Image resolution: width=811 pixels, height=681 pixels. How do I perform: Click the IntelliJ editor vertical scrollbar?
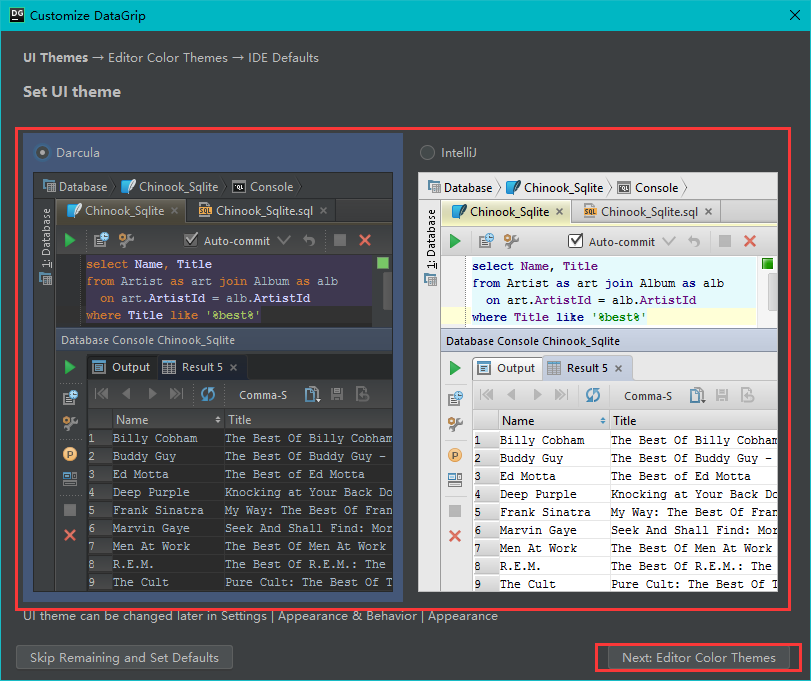pos(772,292)
